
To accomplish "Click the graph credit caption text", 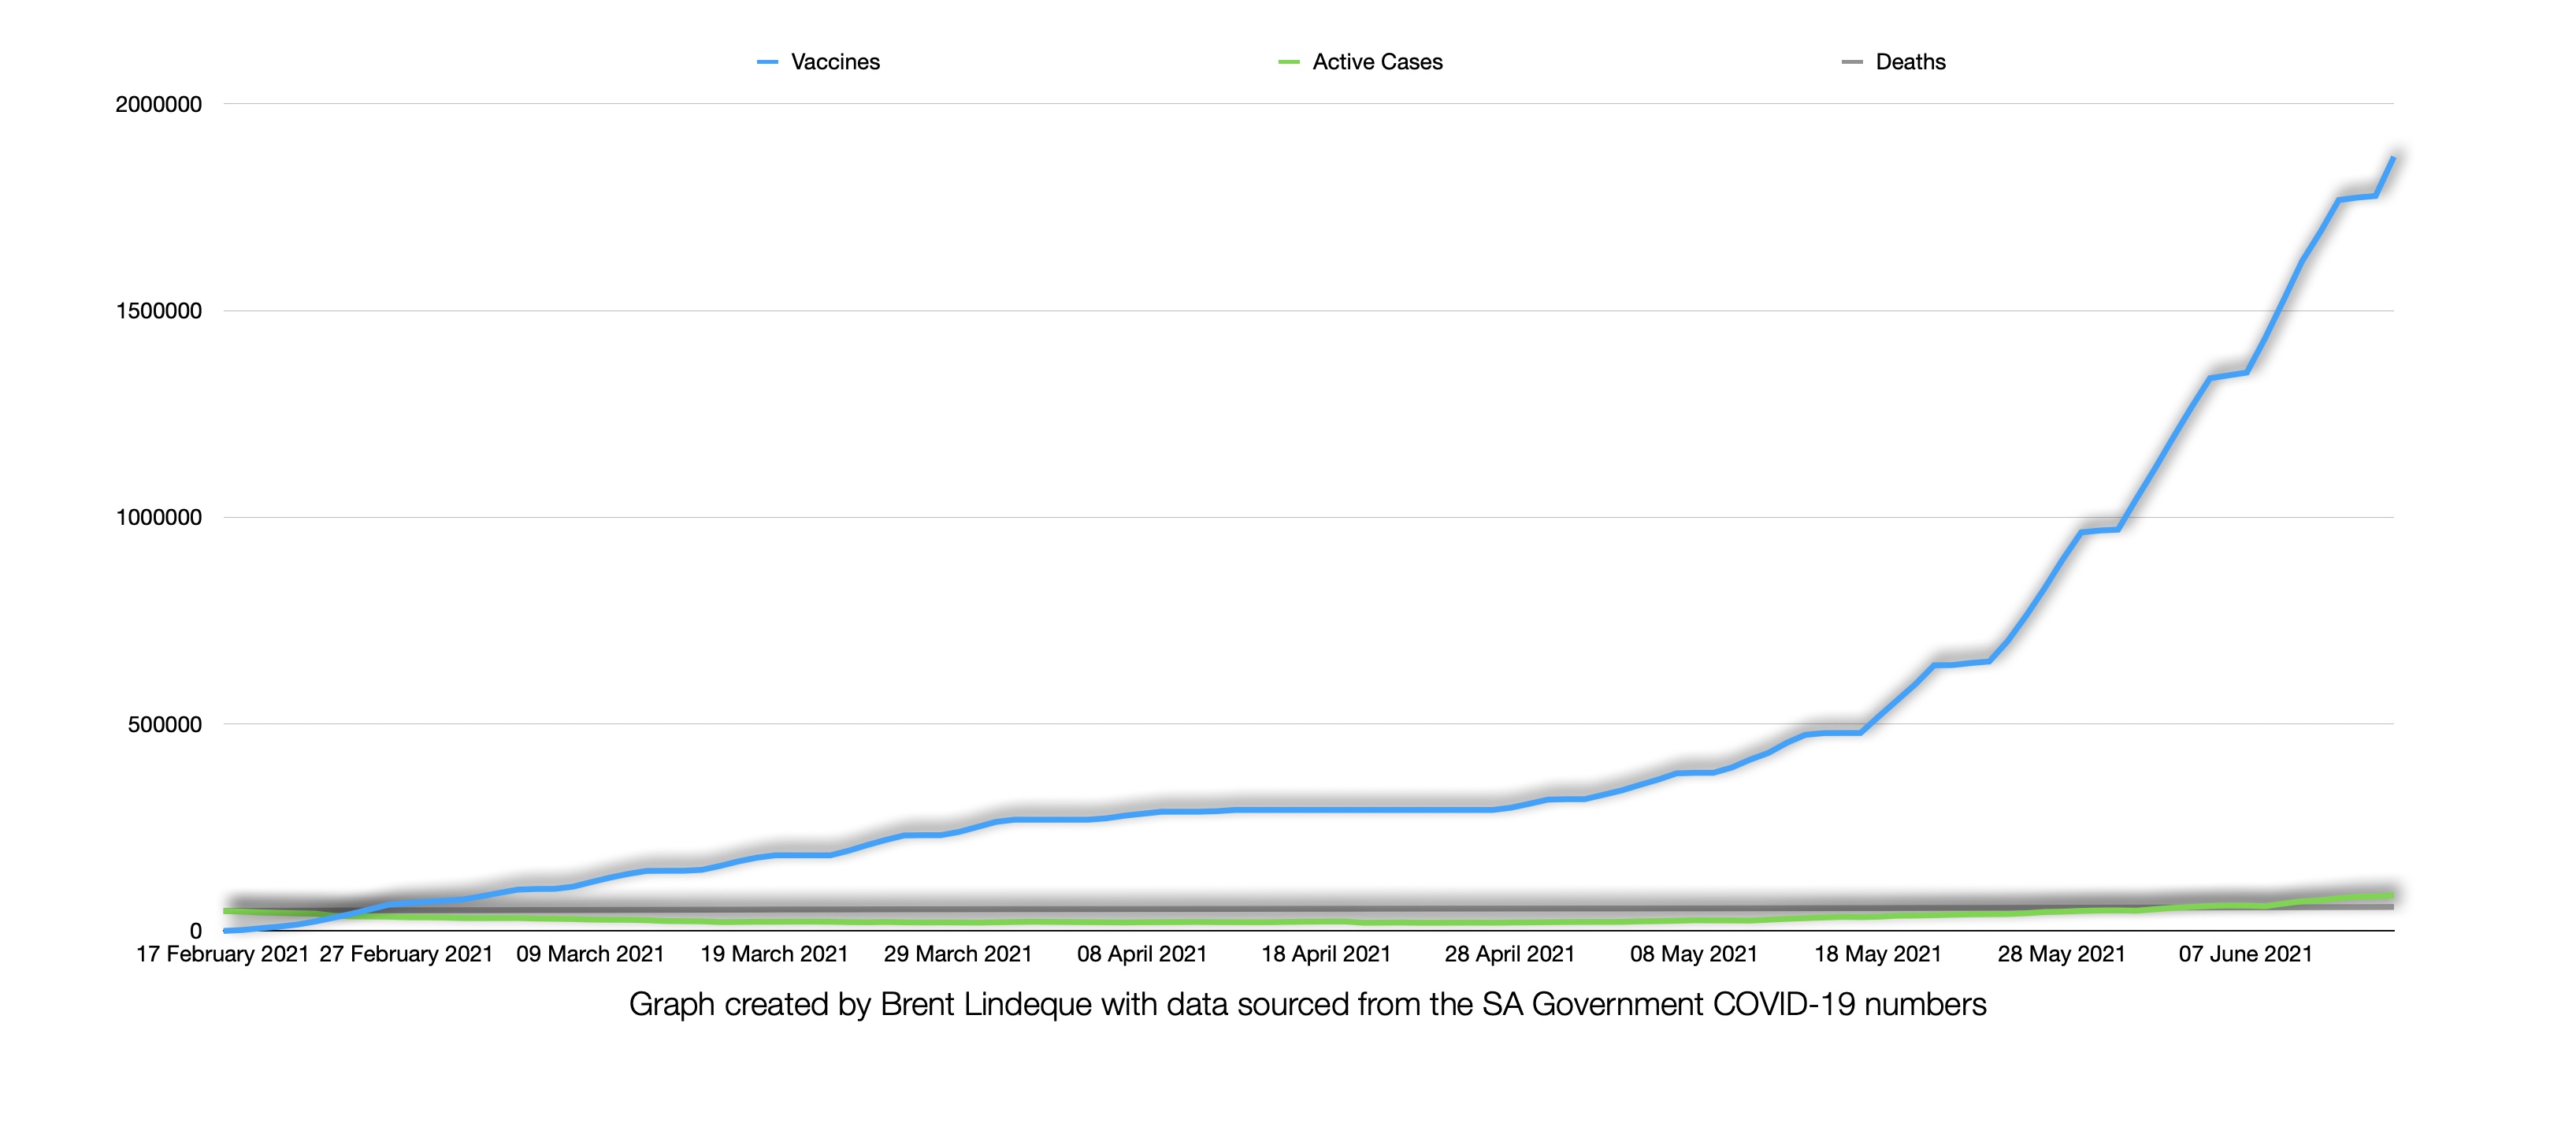I will click(x=1307, y=1004).
